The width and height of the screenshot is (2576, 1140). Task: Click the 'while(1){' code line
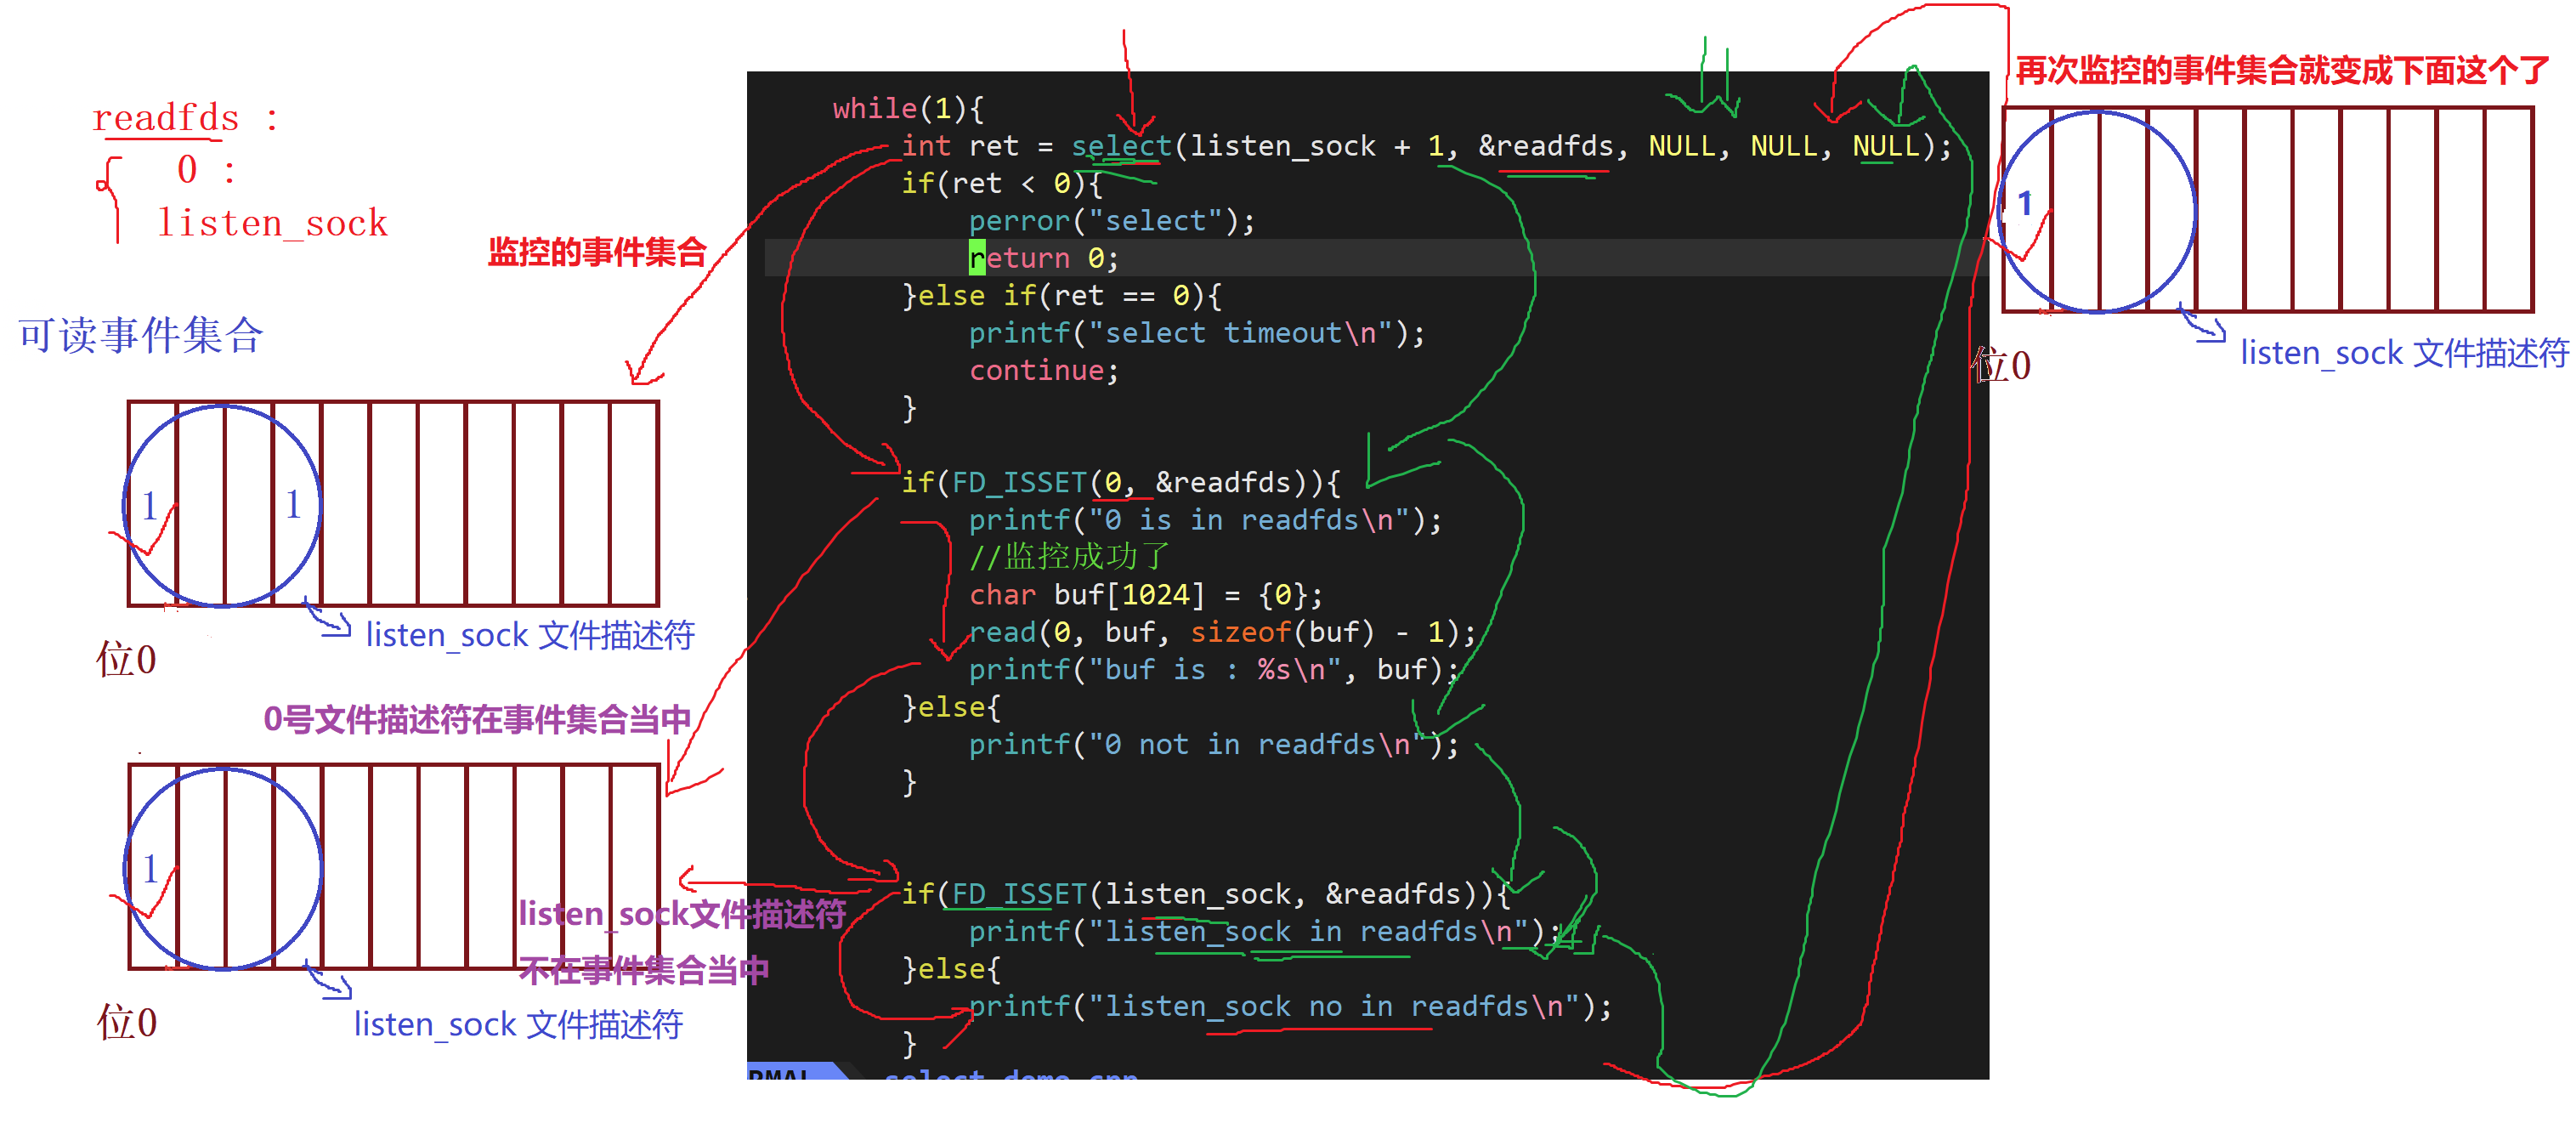908,108
